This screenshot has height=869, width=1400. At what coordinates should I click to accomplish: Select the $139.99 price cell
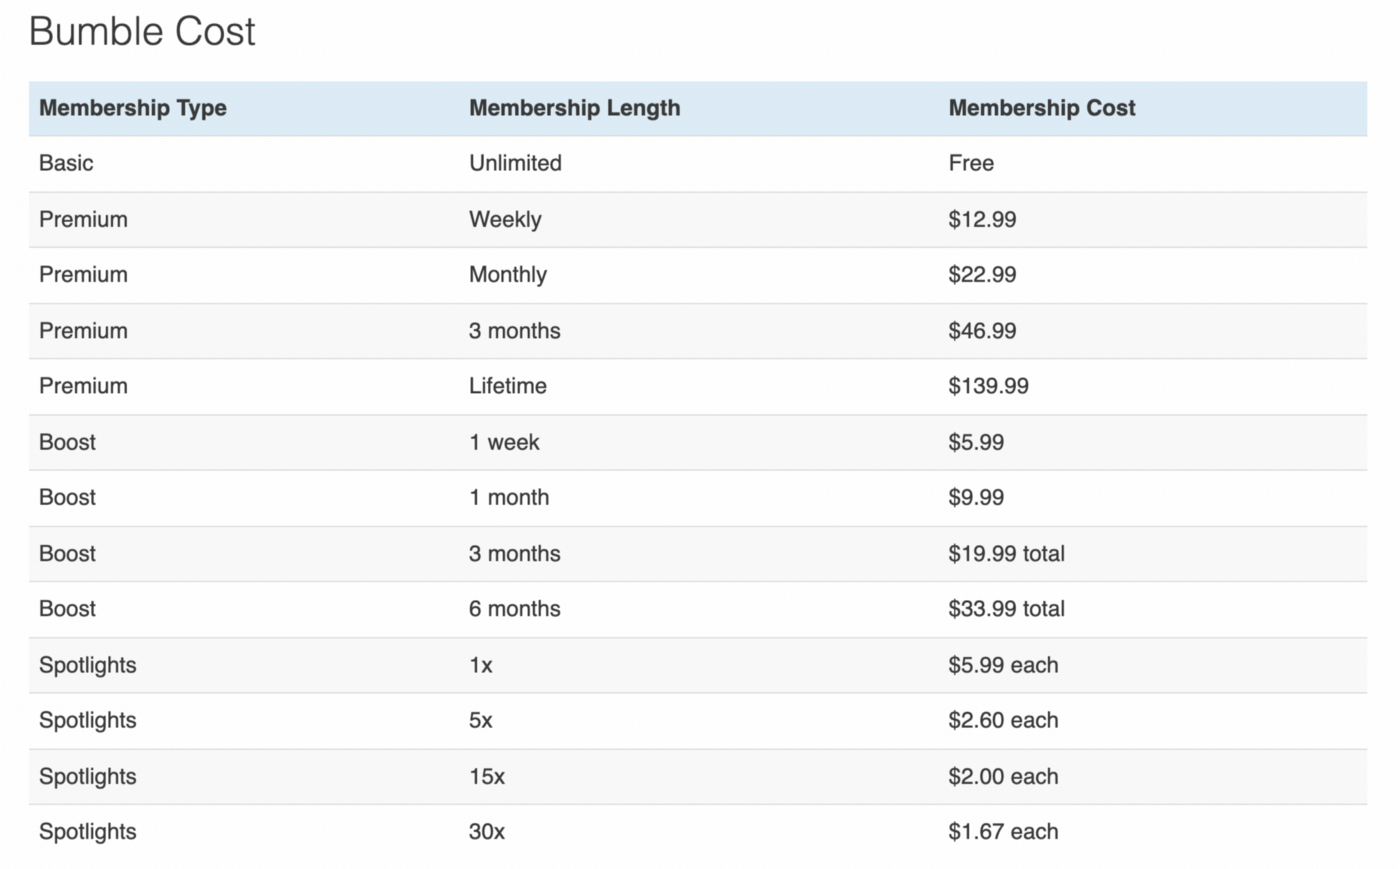click(988, 386)
